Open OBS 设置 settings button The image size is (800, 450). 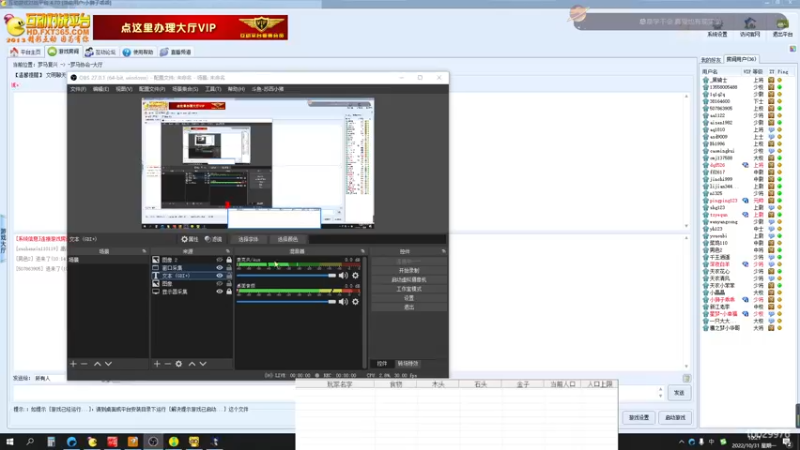click(x=409, y=298)
